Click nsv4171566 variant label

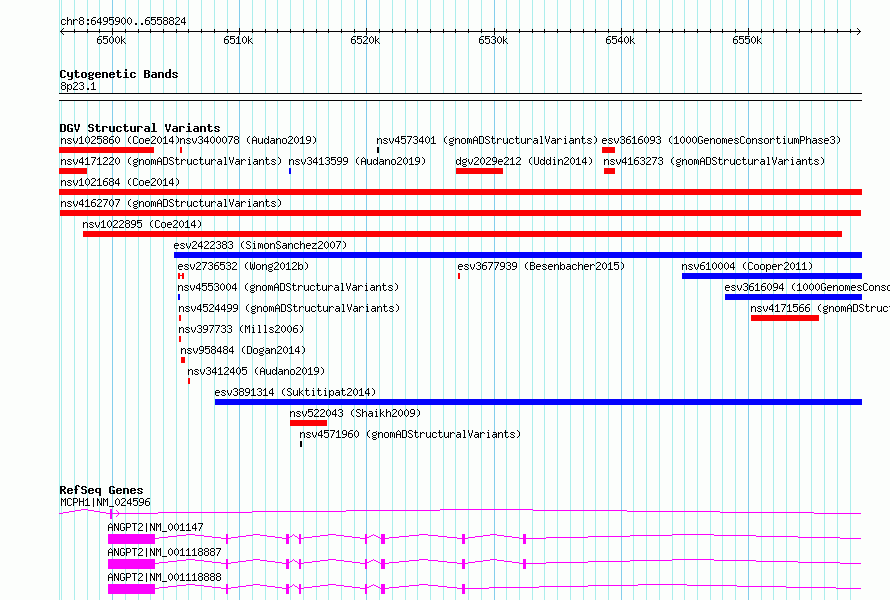tap(820, 308)
